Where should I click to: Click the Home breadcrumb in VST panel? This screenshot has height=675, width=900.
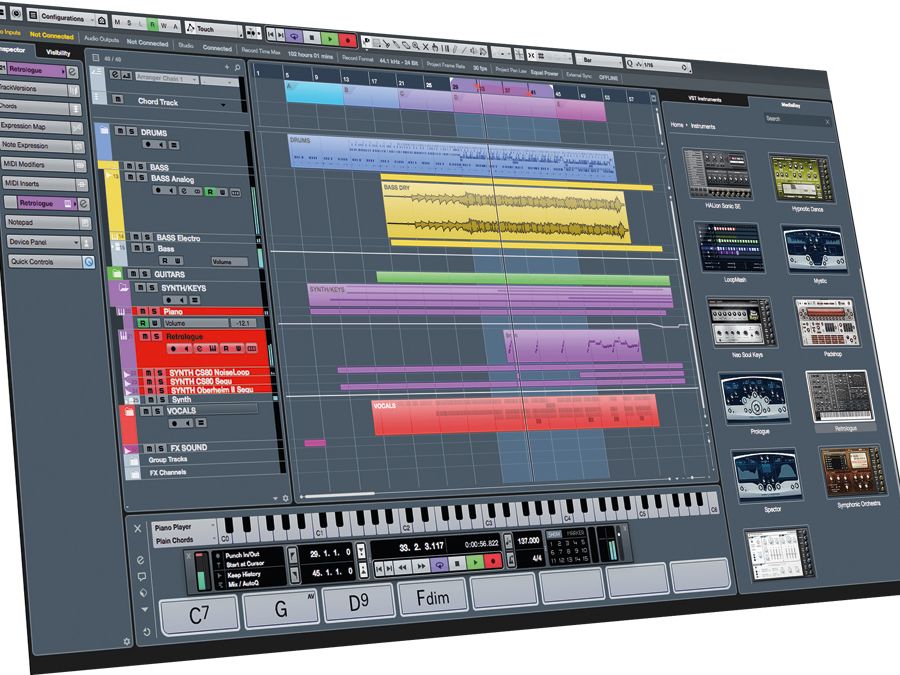pos(677,125)
